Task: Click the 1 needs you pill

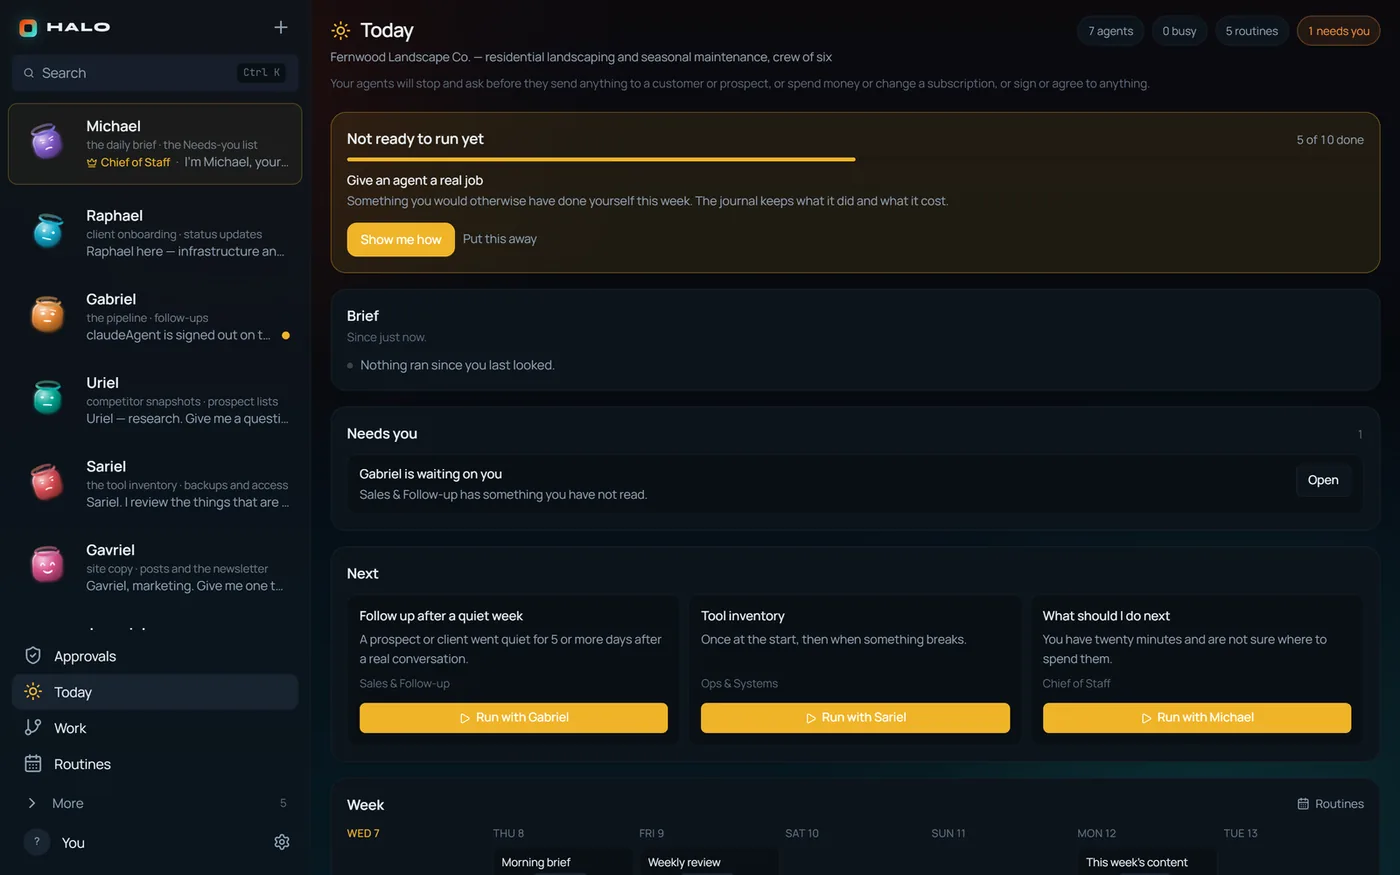Action: (x=1339, y=31)
